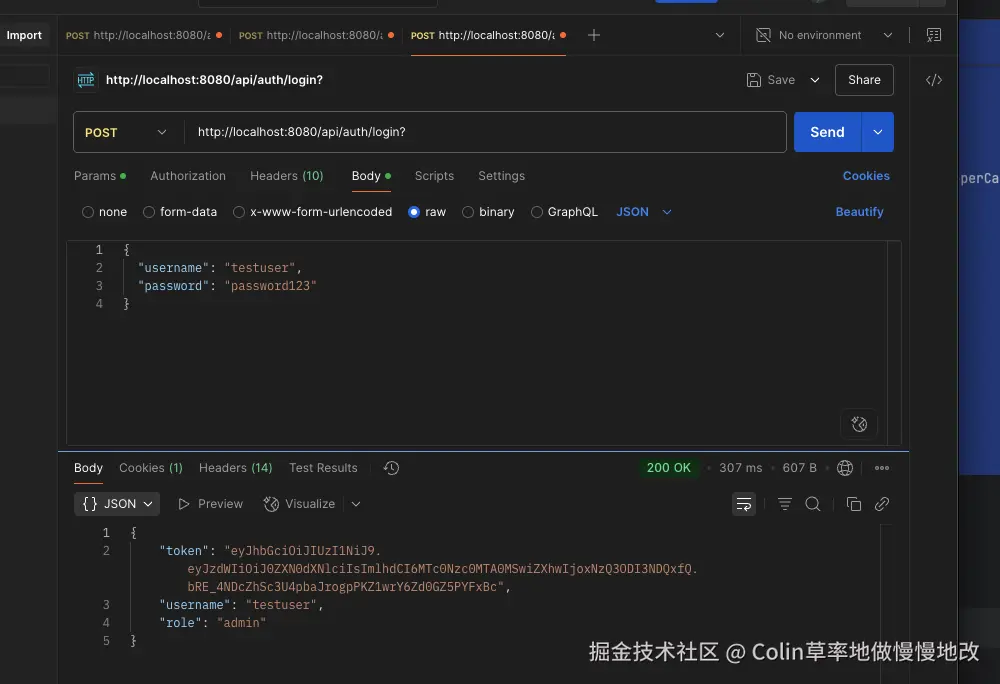The image size is (1000, 684).
Task: Expand the Visualize options chevron
Action: click(x=356, y=504)
